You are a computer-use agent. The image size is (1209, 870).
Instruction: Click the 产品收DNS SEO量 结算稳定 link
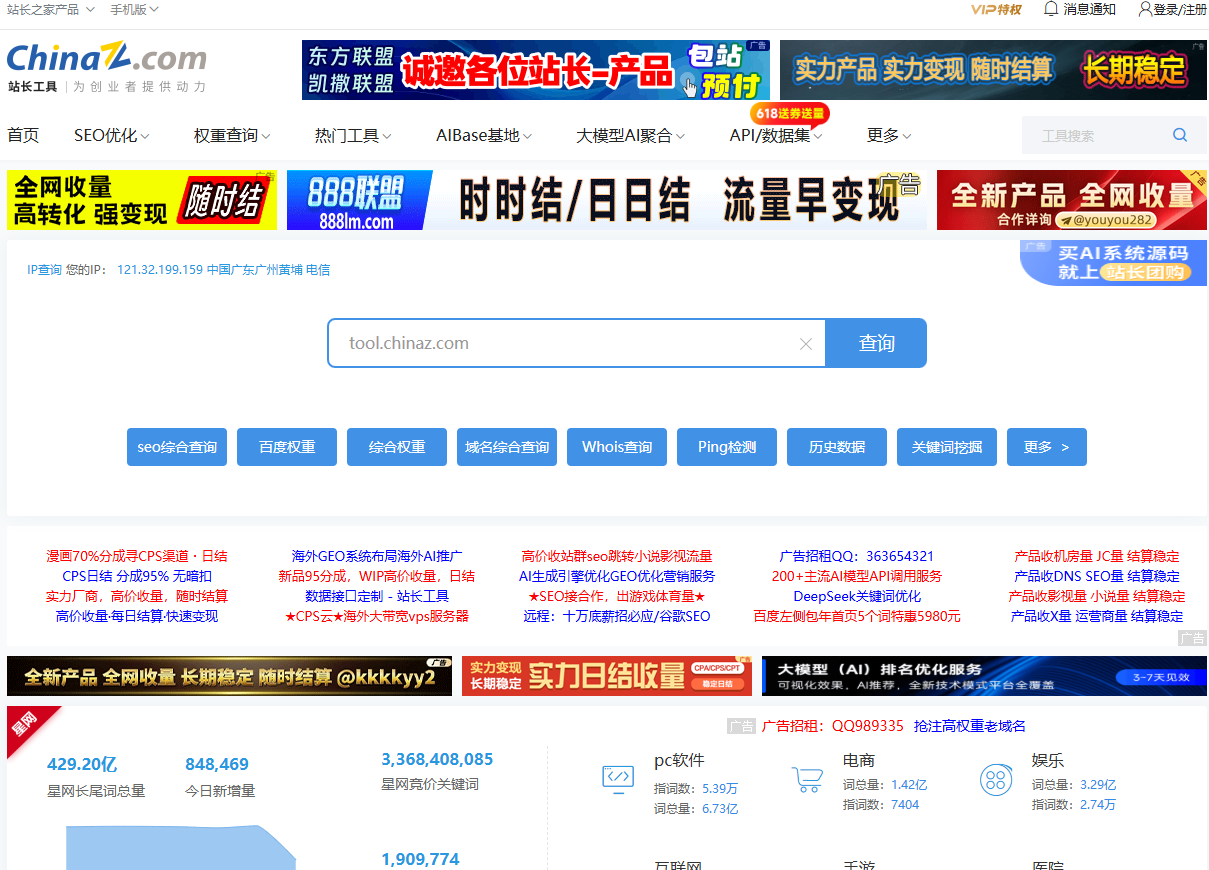click(x=1097, y=576)
